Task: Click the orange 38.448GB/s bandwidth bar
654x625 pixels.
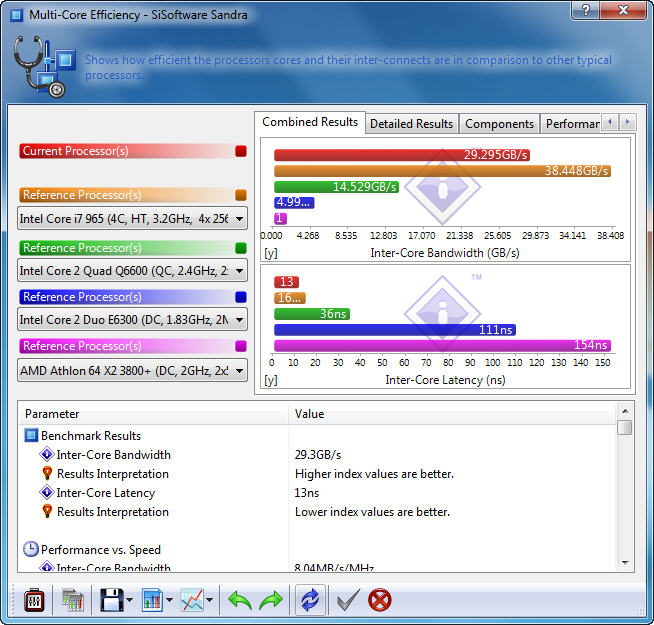Action: pos(443,171)
